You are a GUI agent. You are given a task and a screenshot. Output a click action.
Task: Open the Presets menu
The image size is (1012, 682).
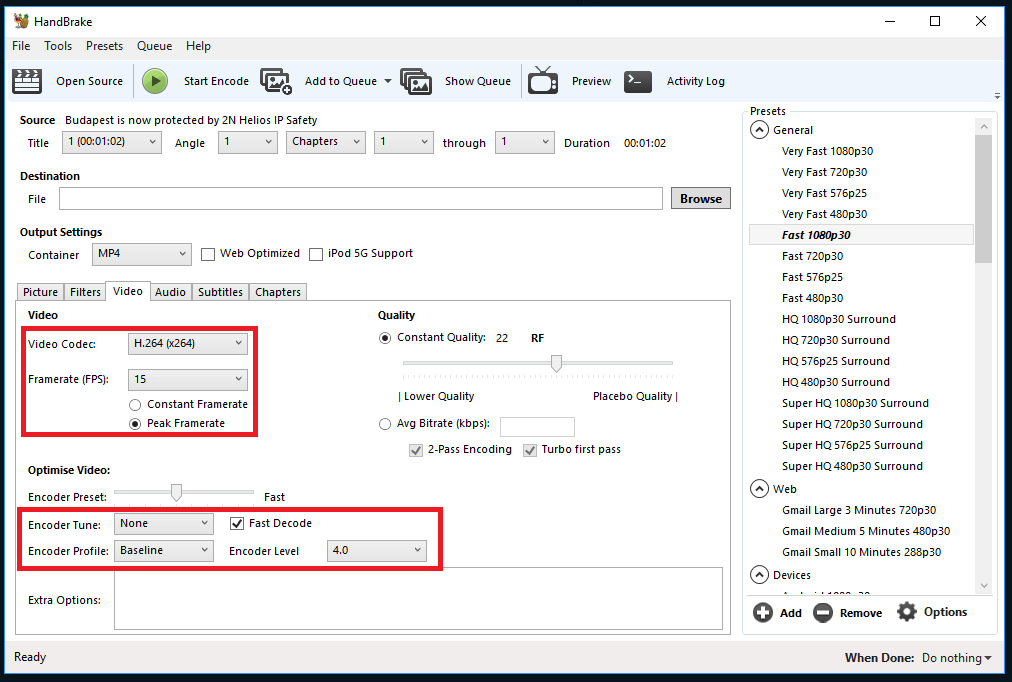[104, 46]
